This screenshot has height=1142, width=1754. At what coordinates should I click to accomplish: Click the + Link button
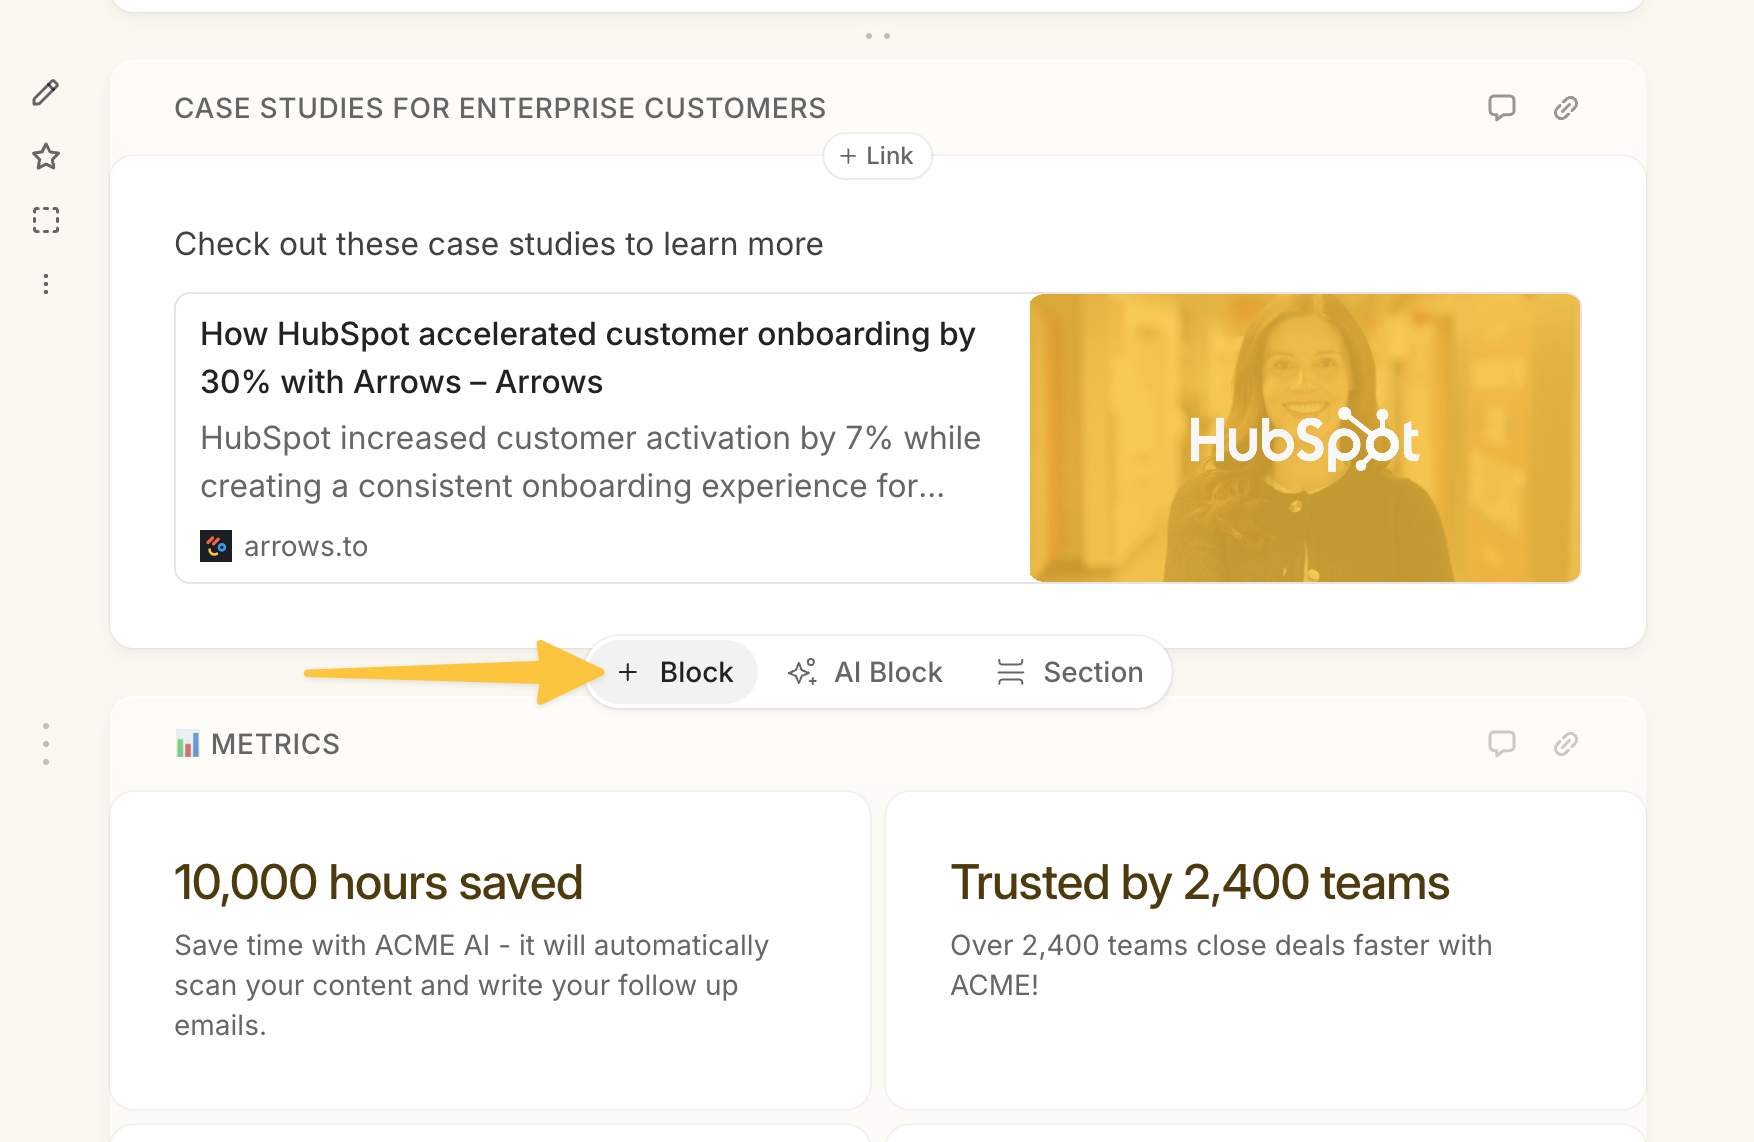click(877, 156)
